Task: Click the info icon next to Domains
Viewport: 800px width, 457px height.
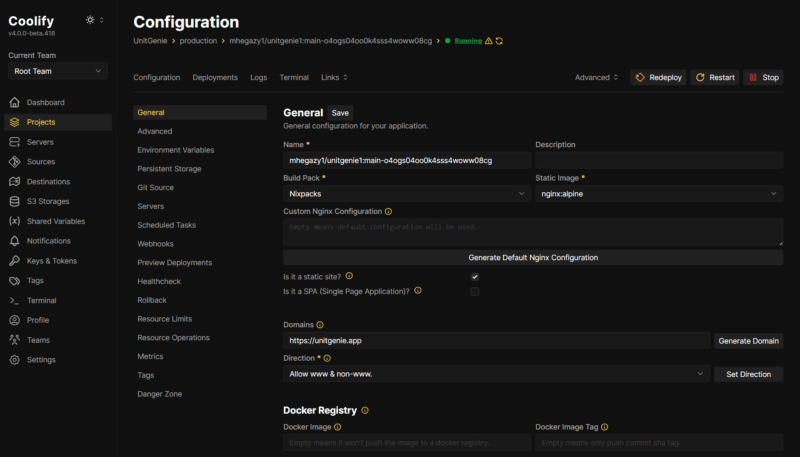Action: [320, 325]
